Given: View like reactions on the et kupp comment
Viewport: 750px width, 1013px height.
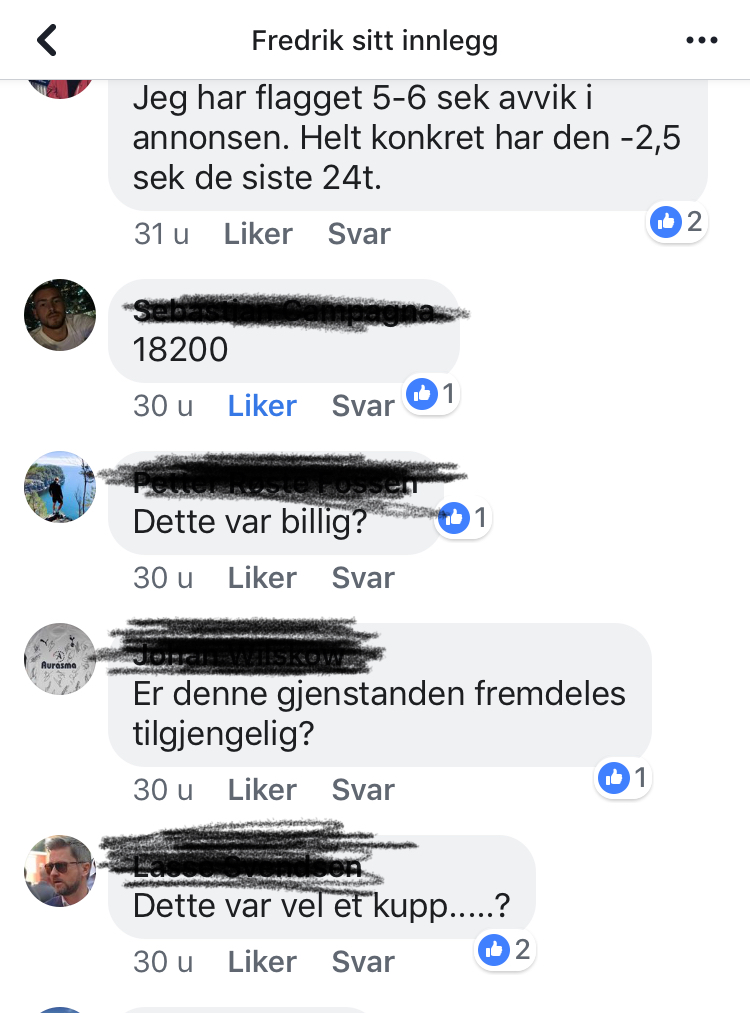Looking at the screenshot, I should [505, 950].
